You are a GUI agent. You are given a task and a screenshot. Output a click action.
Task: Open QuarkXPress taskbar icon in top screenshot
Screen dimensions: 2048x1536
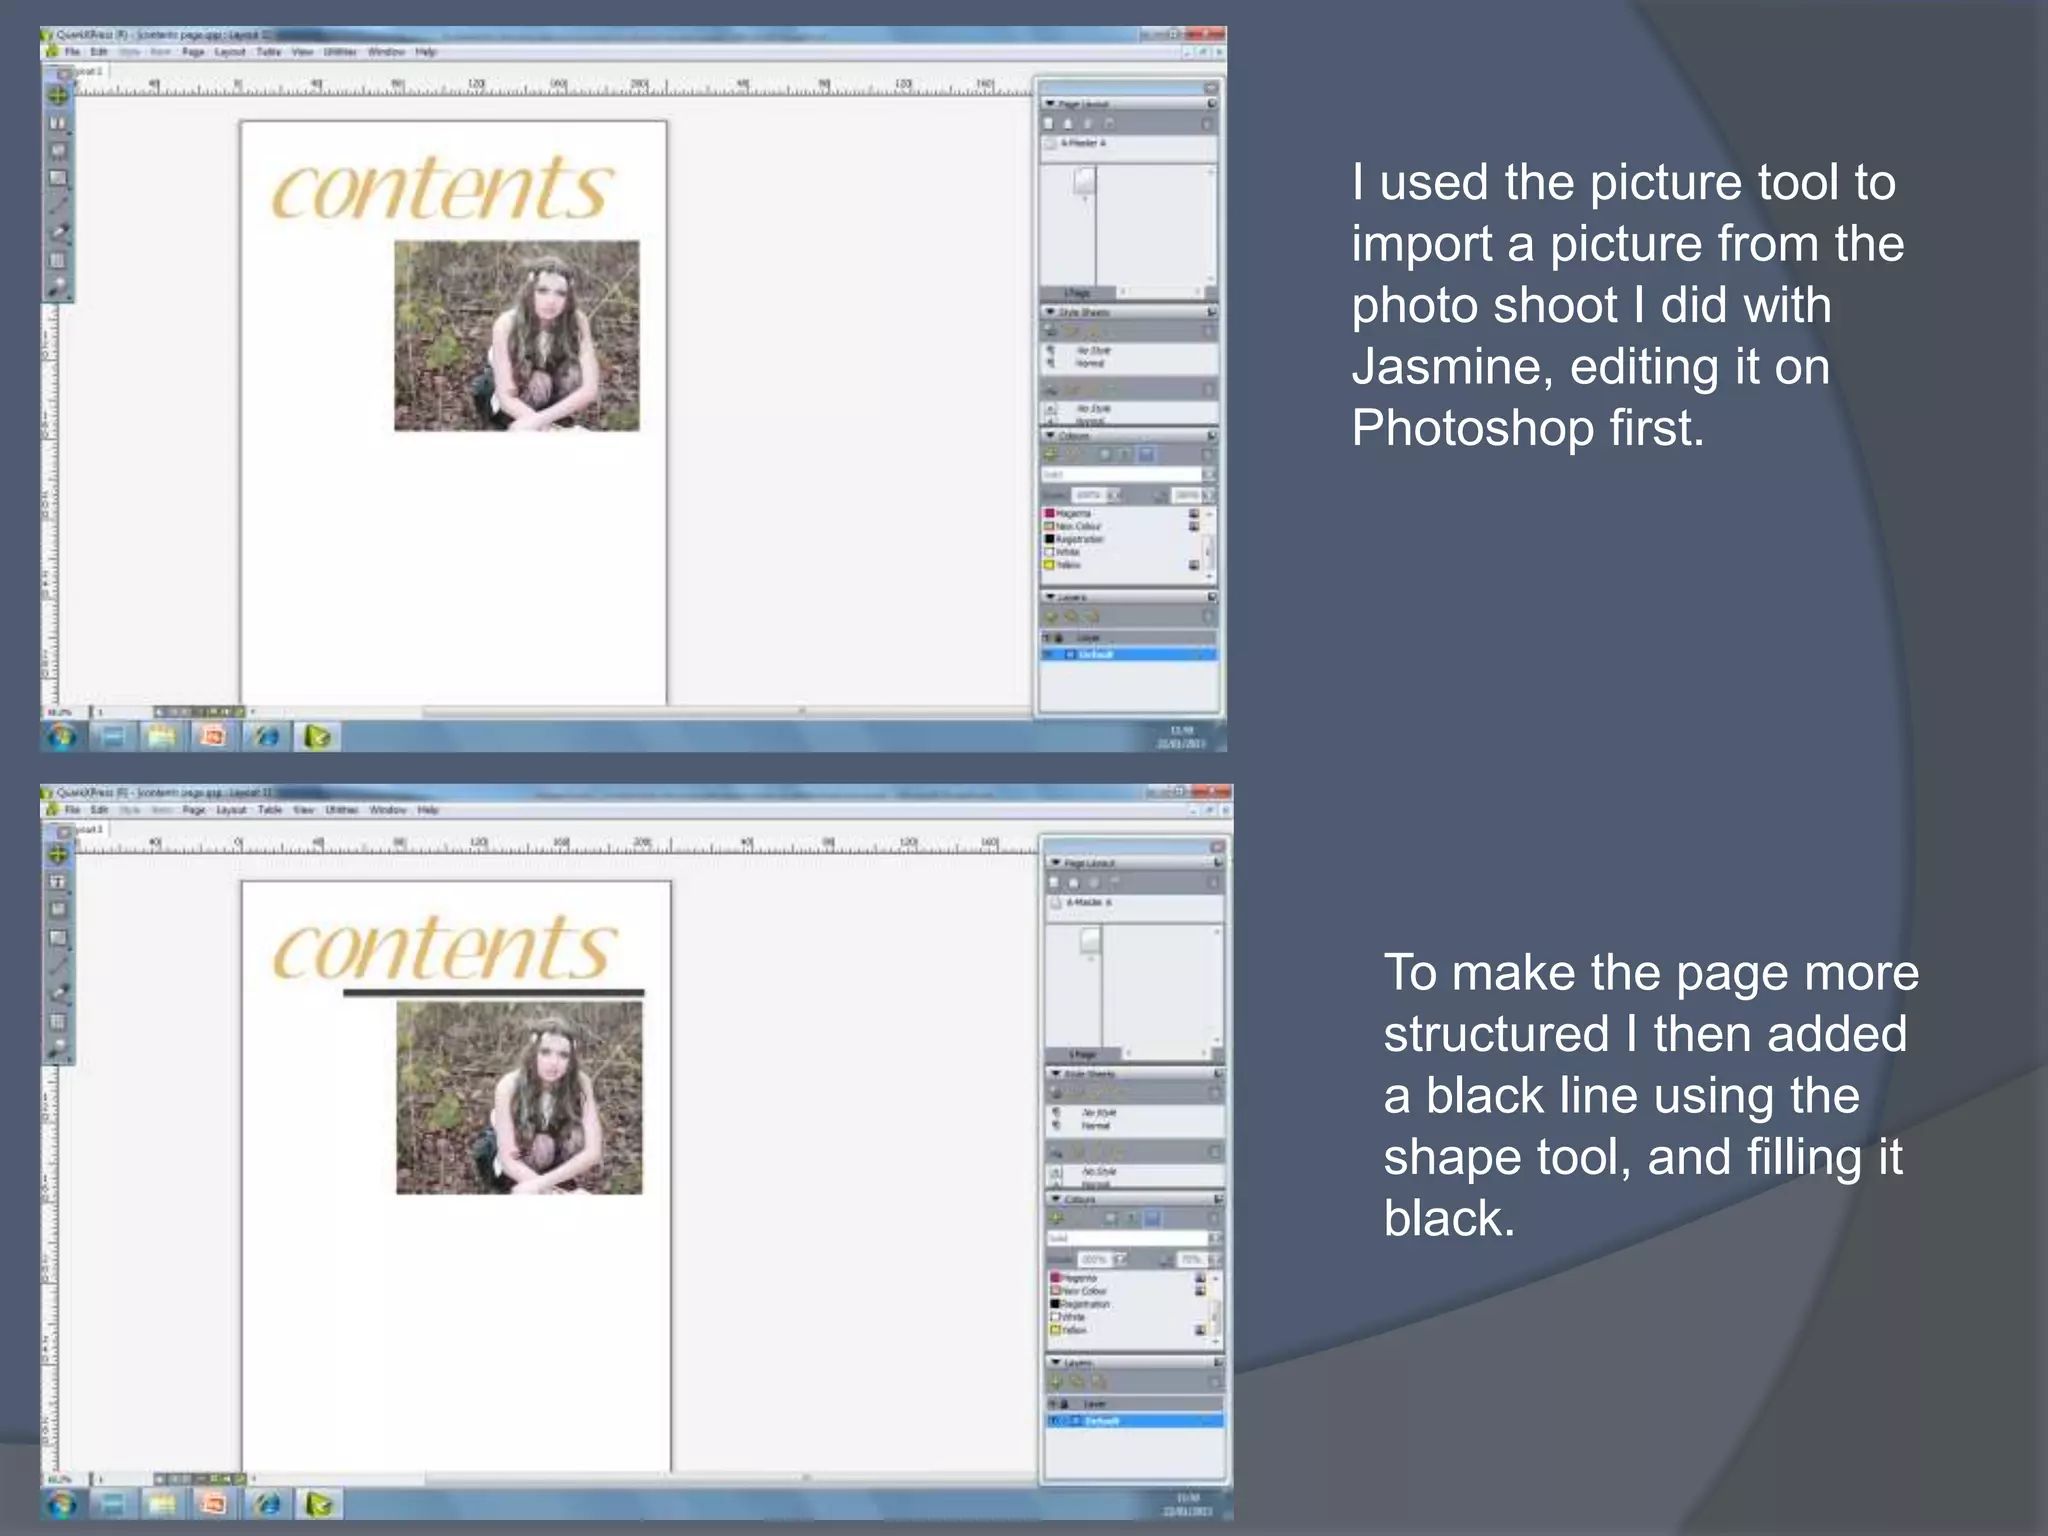[317, 737]
